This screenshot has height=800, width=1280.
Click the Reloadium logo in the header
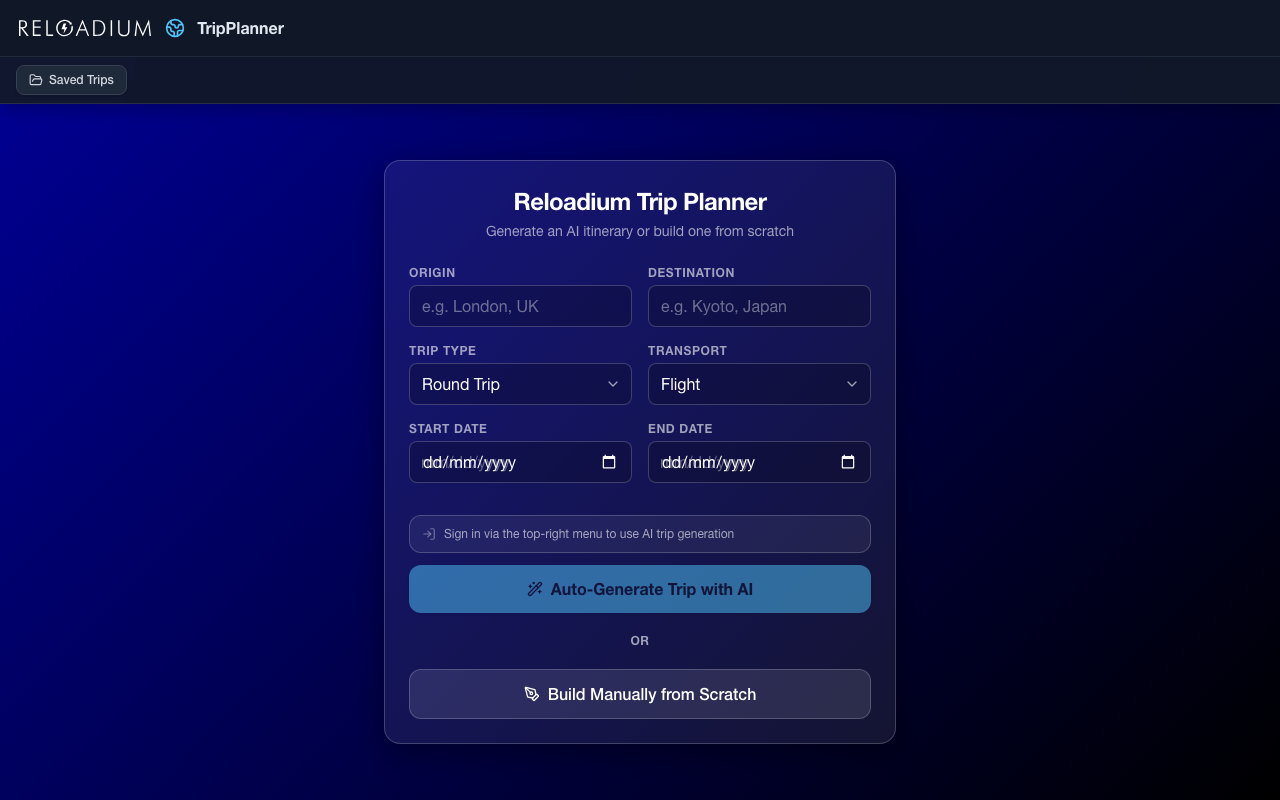[x=85, y=28]
